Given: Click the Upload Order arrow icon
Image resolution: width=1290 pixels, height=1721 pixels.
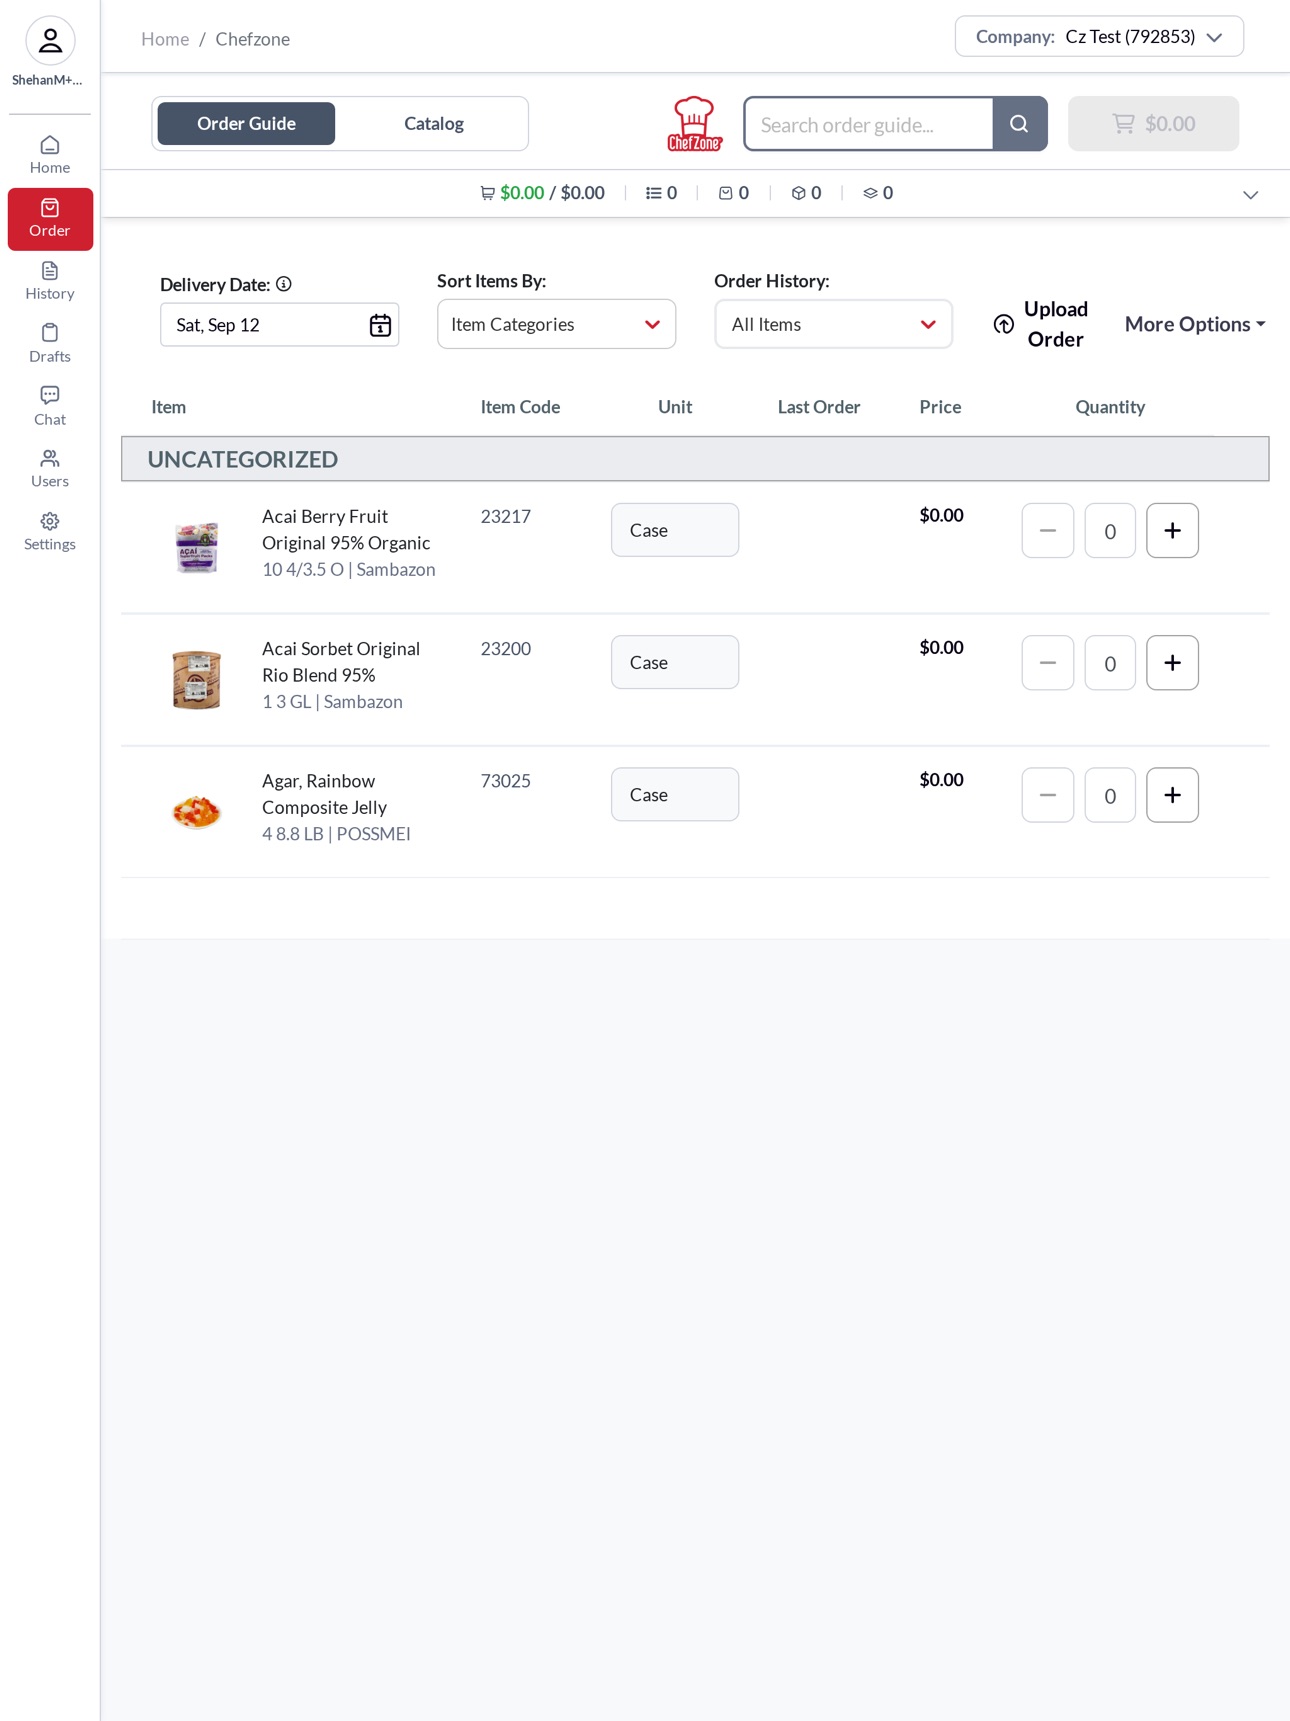Looking at the screenshot, I should pos(1004,324).
